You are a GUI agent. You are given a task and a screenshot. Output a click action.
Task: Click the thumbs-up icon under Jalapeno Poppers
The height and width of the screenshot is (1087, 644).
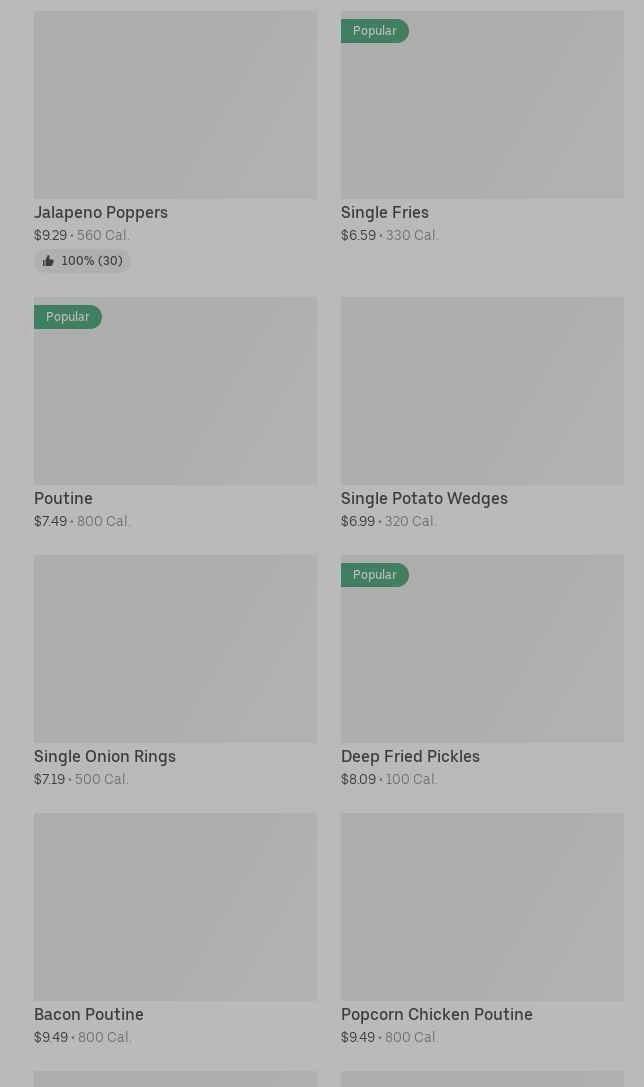click(48, 261)
